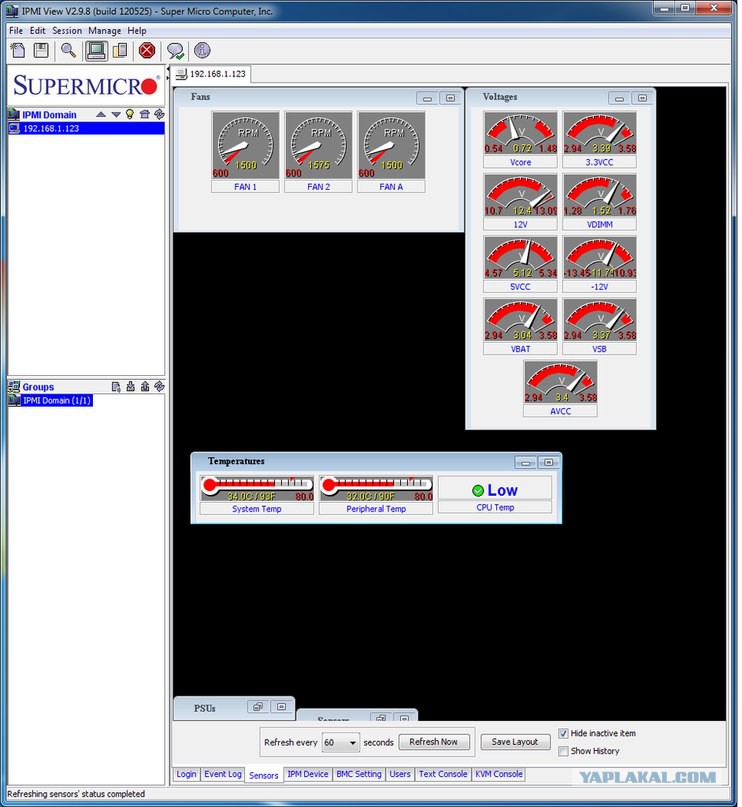Viewport: 742px width, 807px height.
Task: Click the VBAT voltage gauge
Action: click(x=520, y=320)
